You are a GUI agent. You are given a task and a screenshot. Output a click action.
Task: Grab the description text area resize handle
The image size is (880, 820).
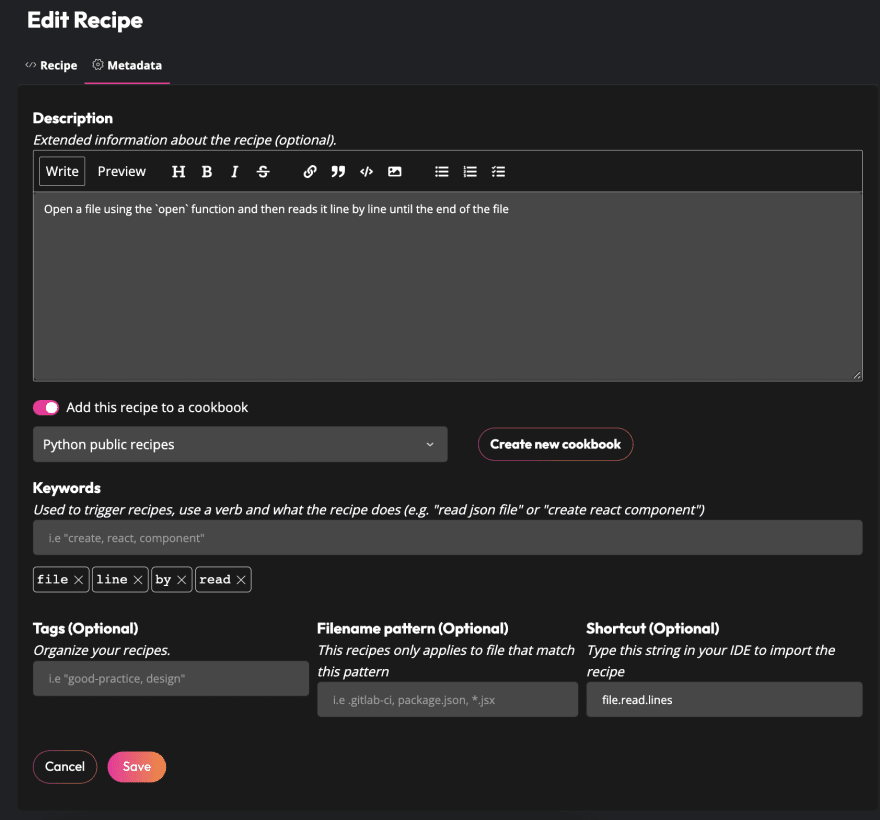[857, 375]
